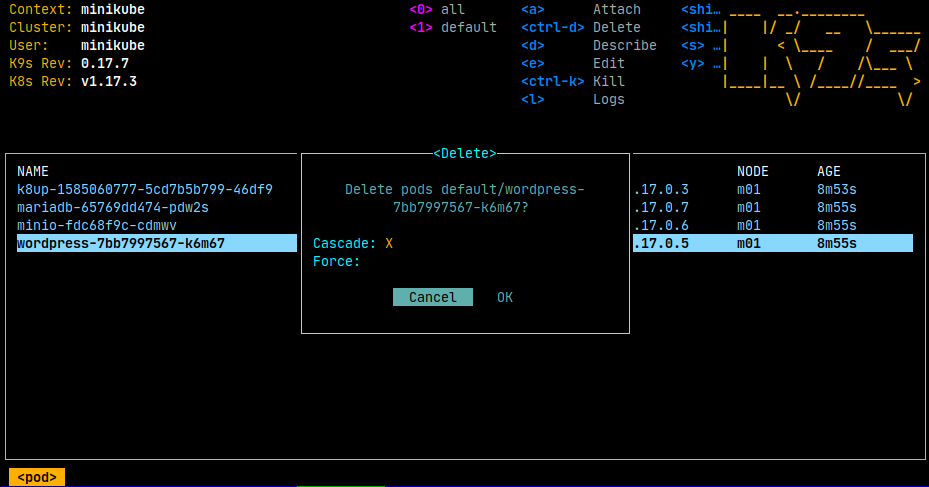Image resolution: width=929 pixels, height=487 pixels.
Task: Click the ctrl-d Delete command hint
Action: [616, 27]
